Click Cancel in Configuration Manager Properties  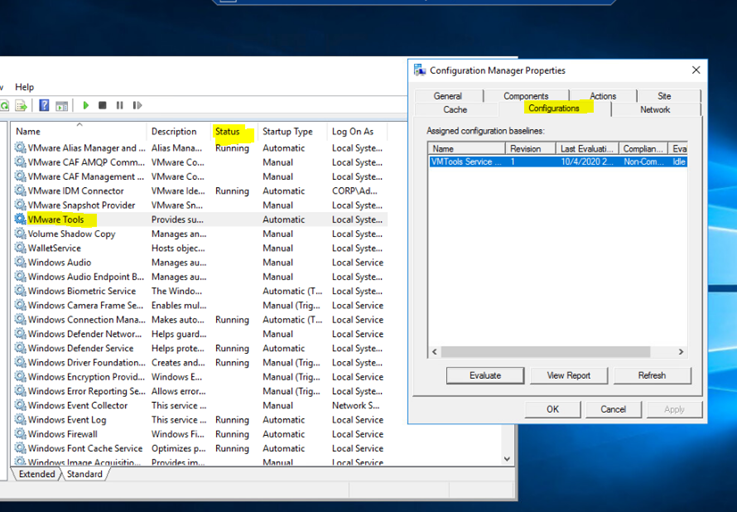pos(613,409)
